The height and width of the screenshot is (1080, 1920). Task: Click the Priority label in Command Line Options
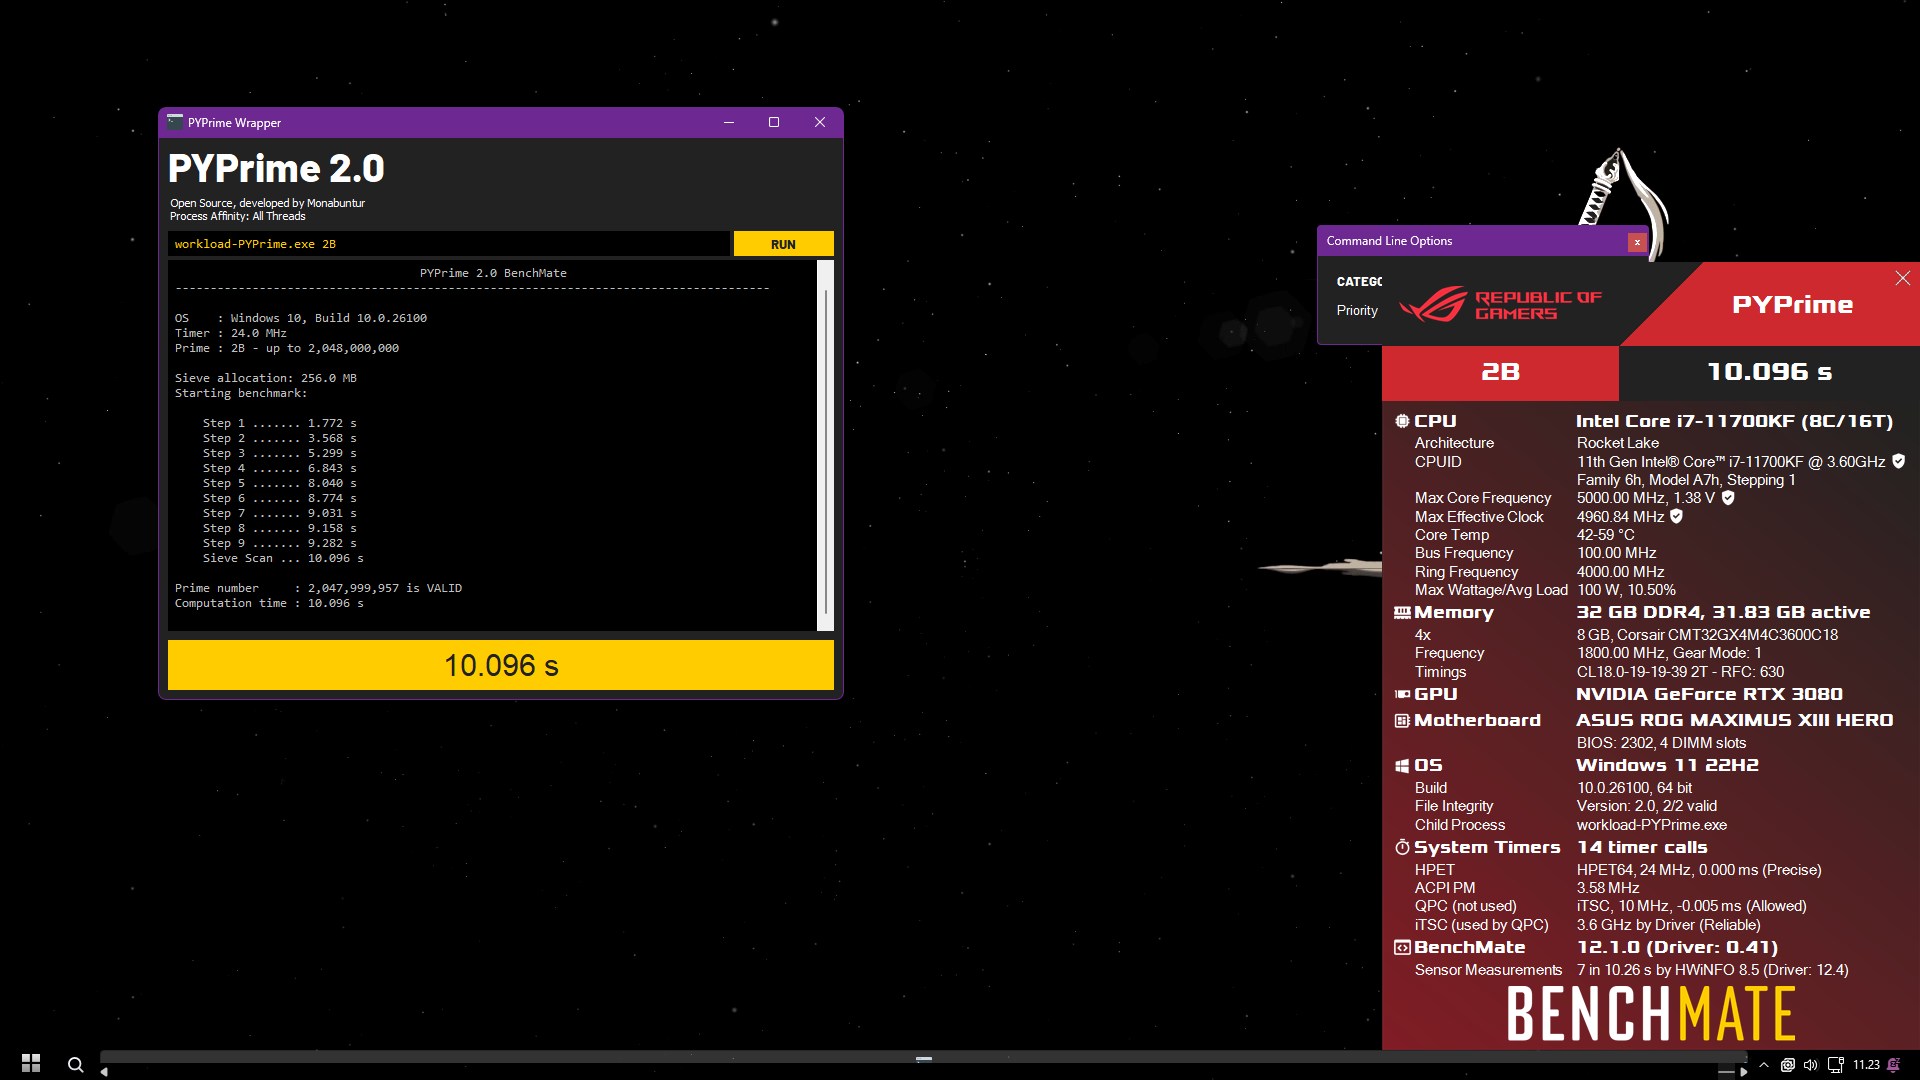1357,311
